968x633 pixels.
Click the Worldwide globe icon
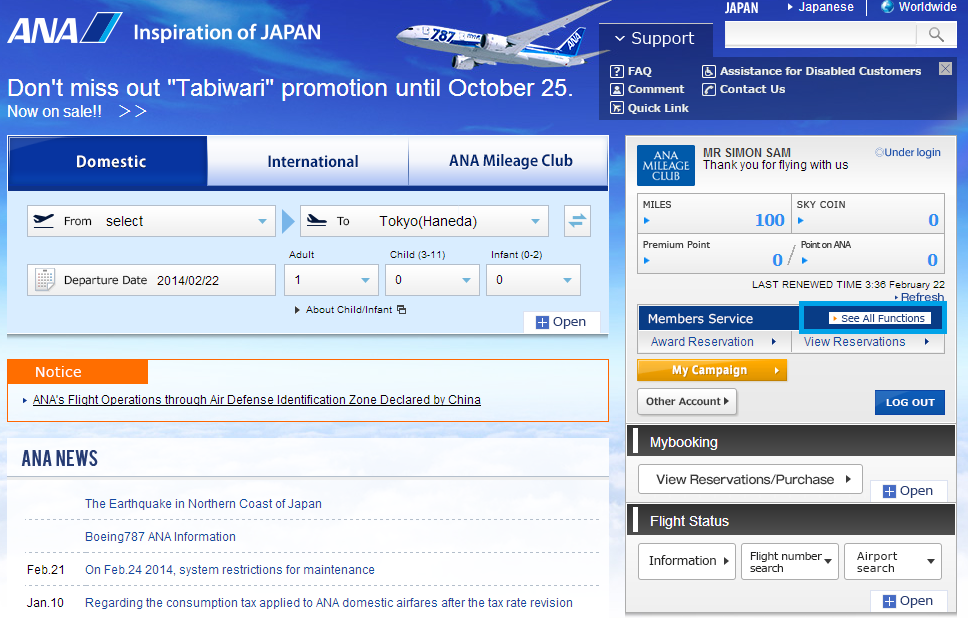(887, 7)
